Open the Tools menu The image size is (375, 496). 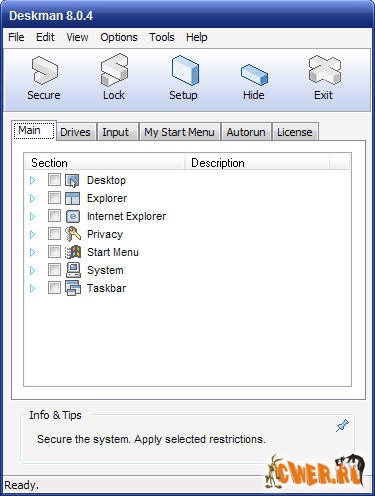(162, 37)
